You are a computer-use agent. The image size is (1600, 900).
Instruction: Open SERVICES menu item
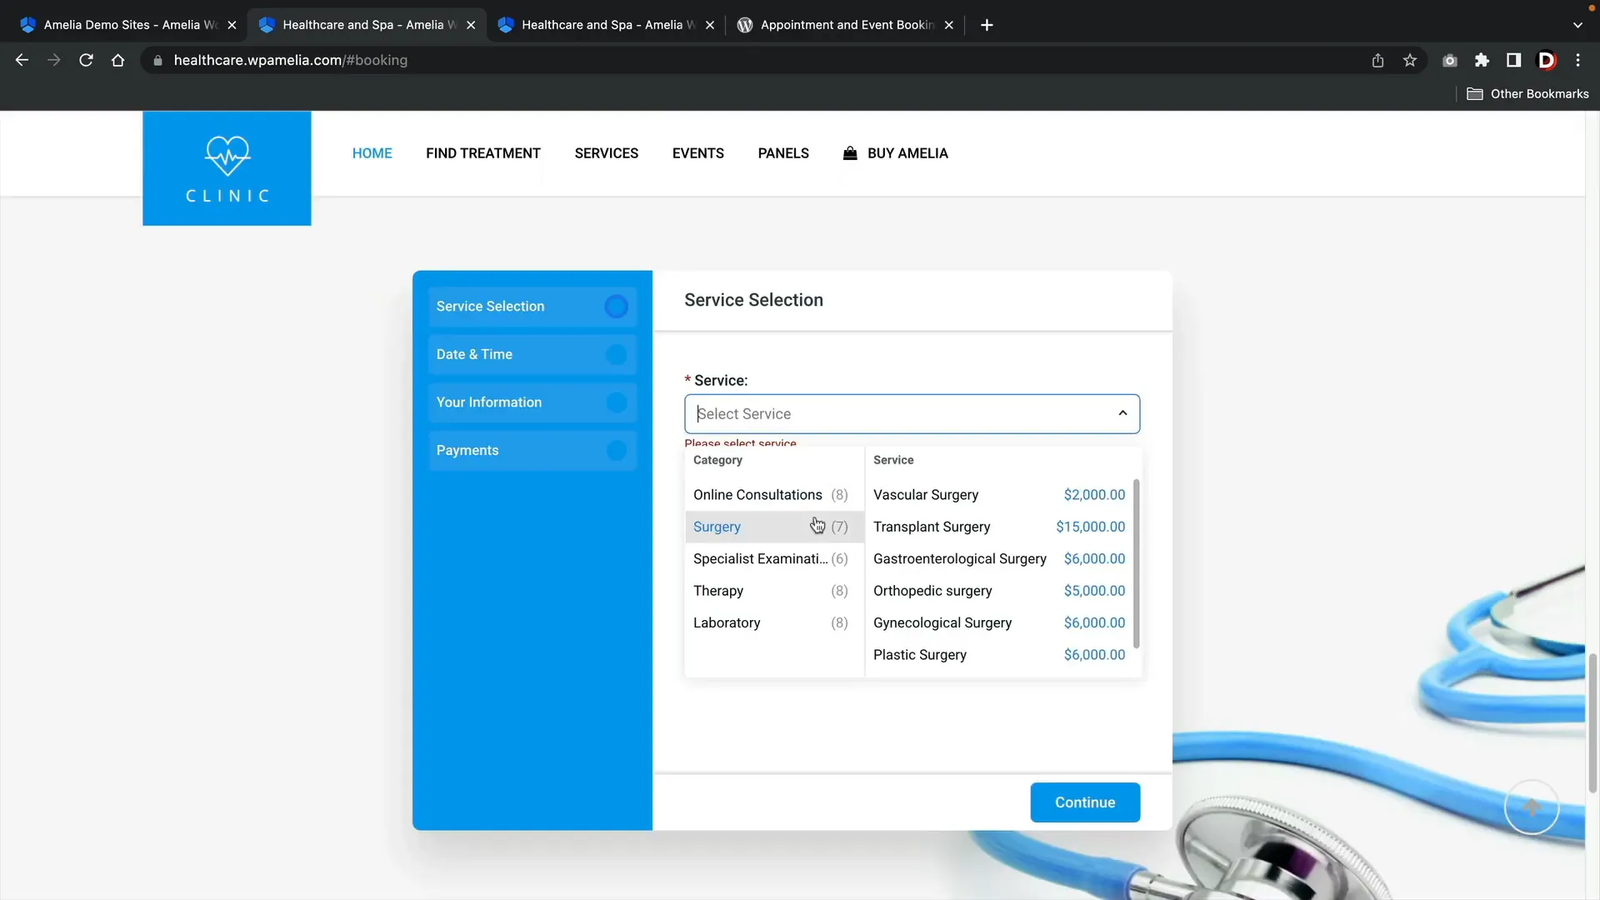606,153
